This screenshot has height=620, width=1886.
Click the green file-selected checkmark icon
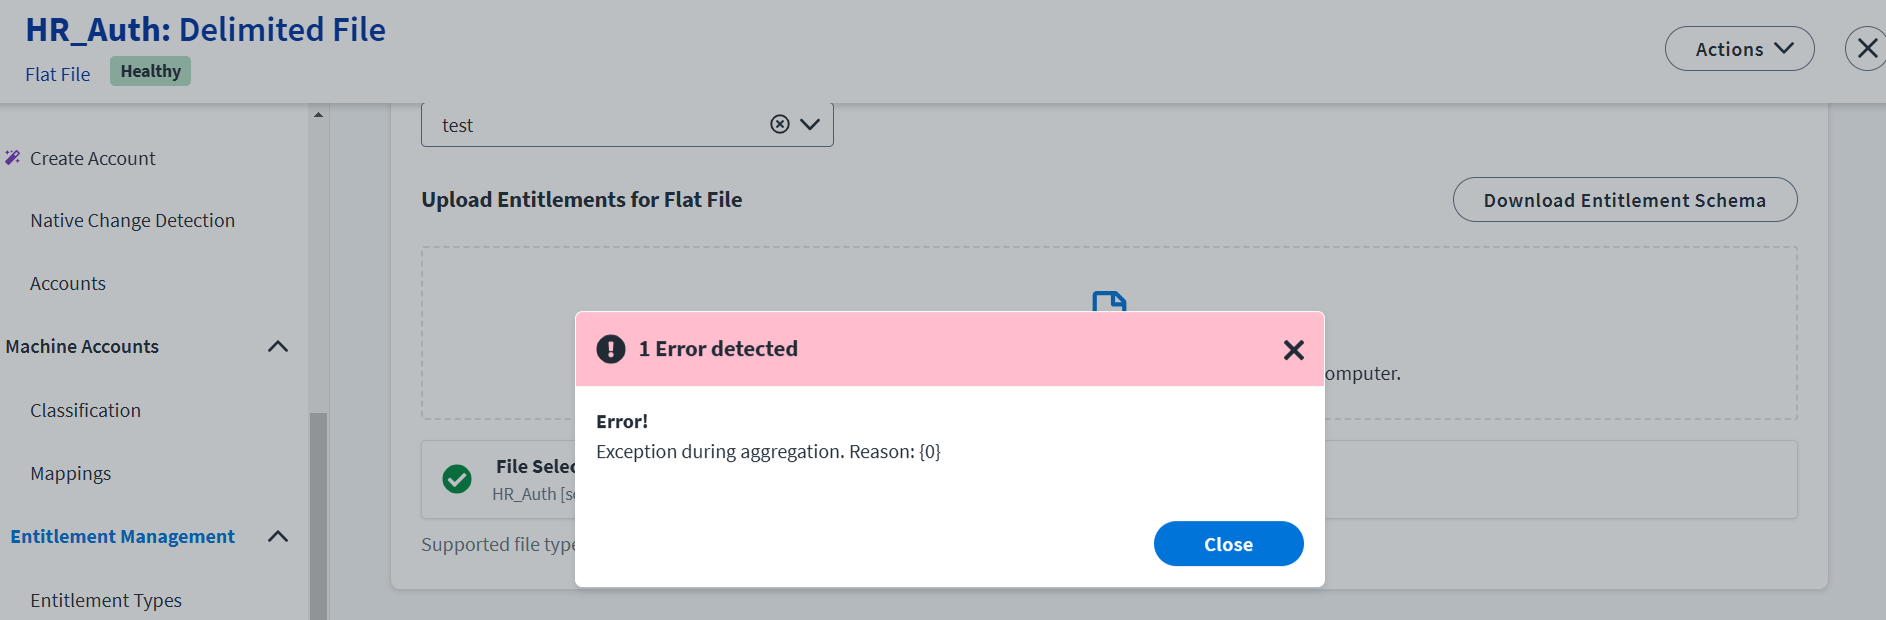tap(457, 479)
